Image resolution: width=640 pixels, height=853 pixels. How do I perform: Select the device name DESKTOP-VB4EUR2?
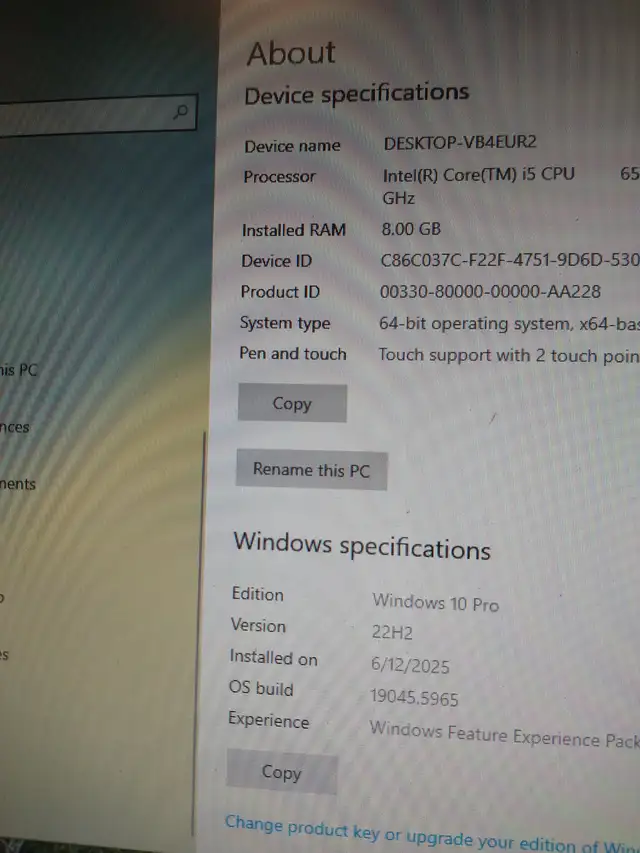click(x=460, y=143)
